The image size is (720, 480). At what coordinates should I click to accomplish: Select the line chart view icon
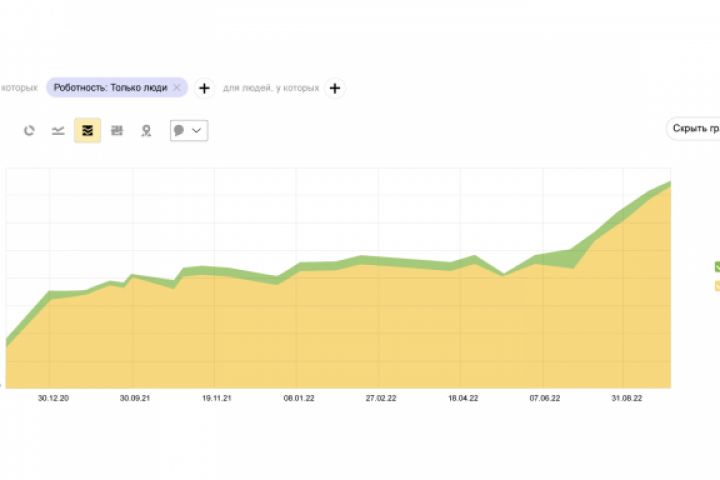click(x=58, y=131)
